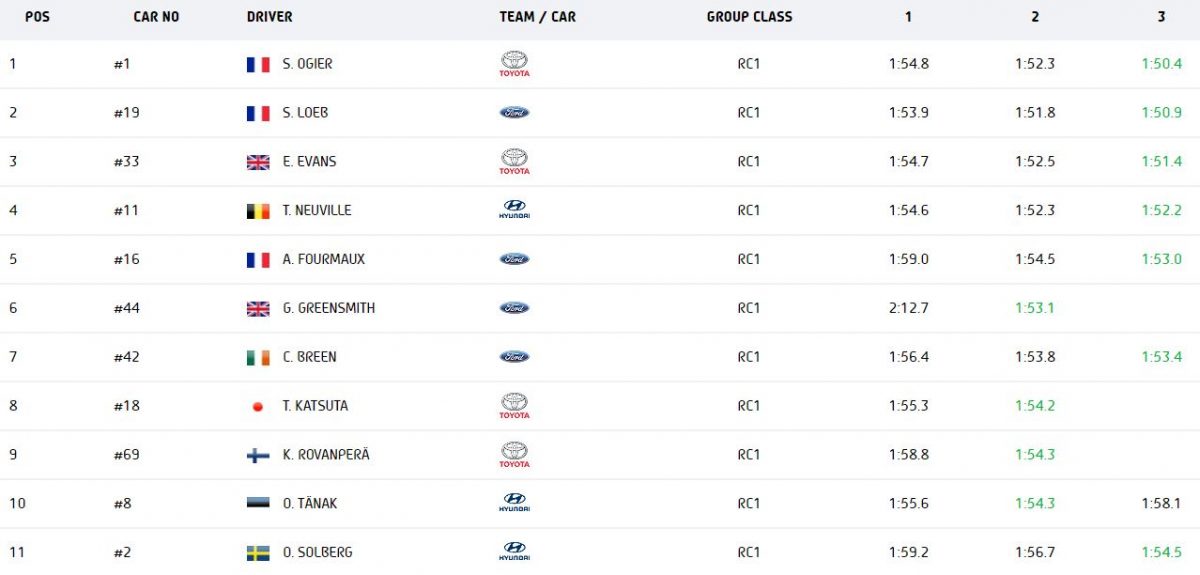The height and width of the screenshot is (575, 1200).
Task: Click the GROUP CLASS column header
Action: 749,17
